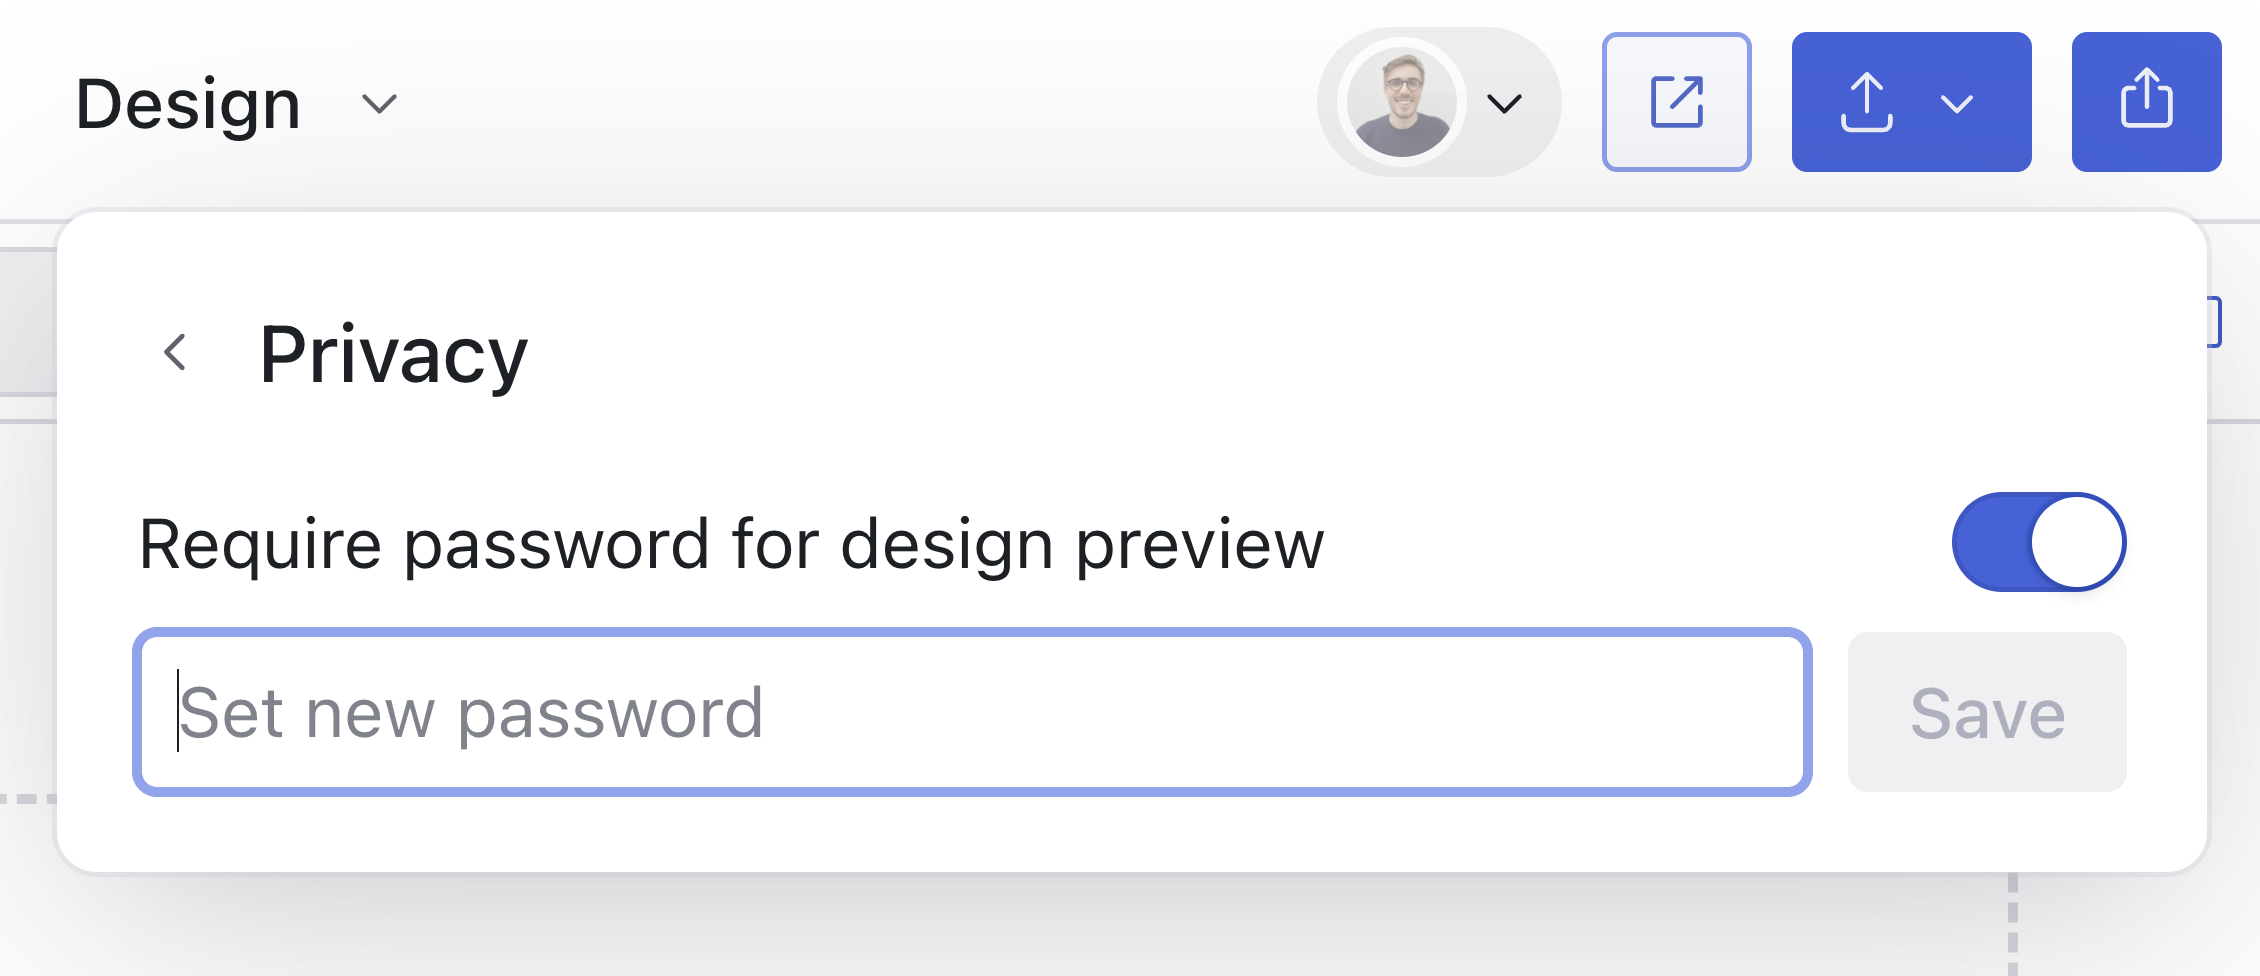The width and height of the screenshot is (2260, 976).
Task: Click the vertical dashed guide below panel
Action: coord(2012,925)
